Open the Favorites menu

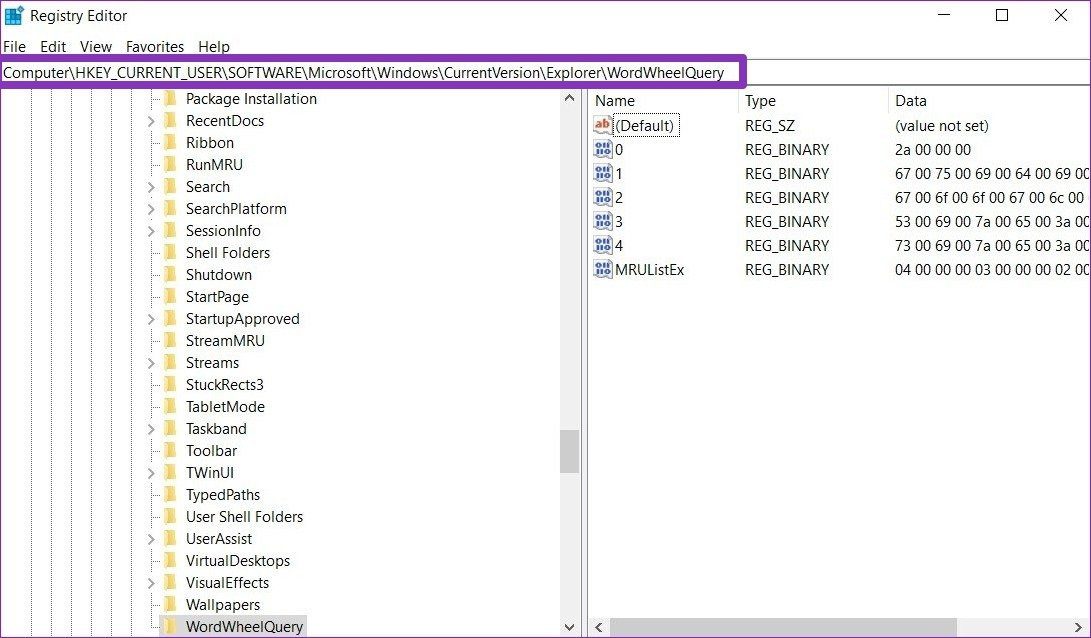[154, 47]
